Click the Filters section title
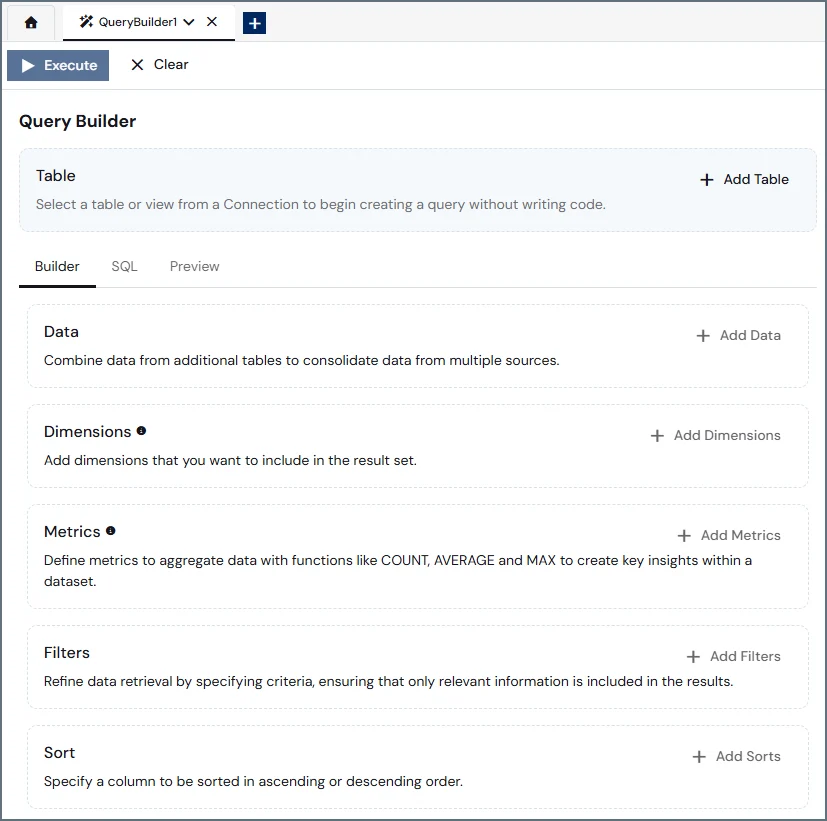 pos(67,653)
